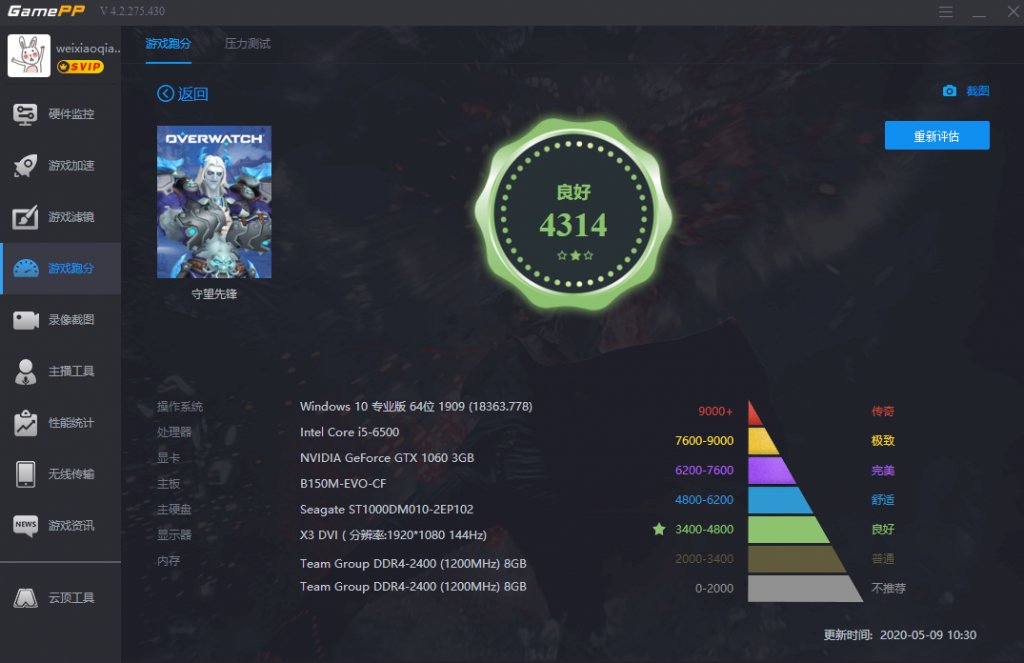Click the 截图 screenshot link
Image resolution: width=1024 pixels, height=663 pixels.
(978, 91)
